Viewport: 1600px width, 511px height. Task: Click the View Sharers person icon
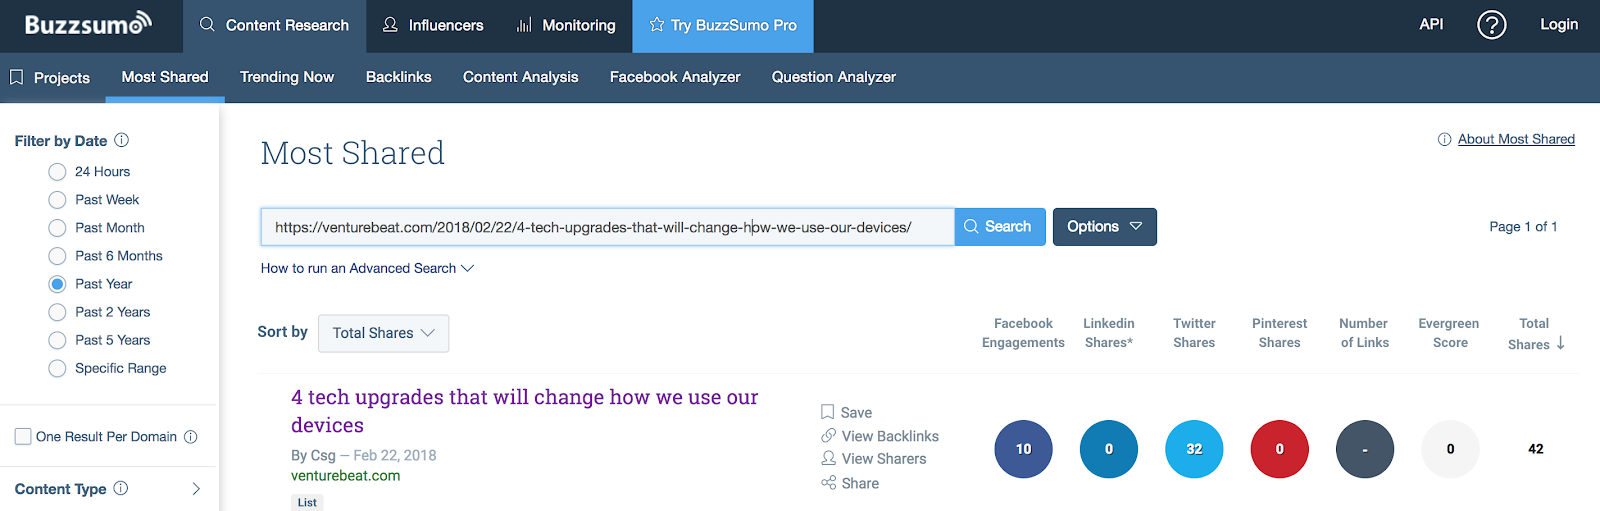(x=828, y=459)
